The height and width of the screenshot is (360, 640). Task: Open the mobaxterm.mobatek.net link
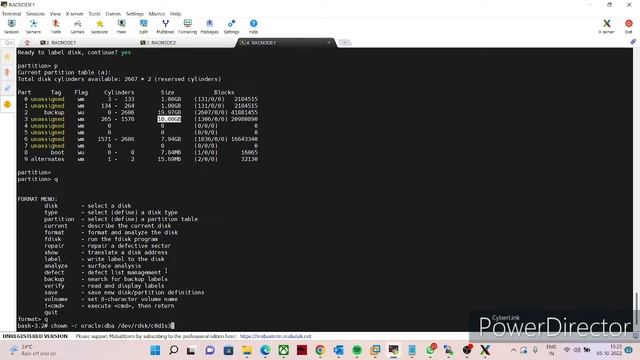pyautogui.click(x=276, y=336)
